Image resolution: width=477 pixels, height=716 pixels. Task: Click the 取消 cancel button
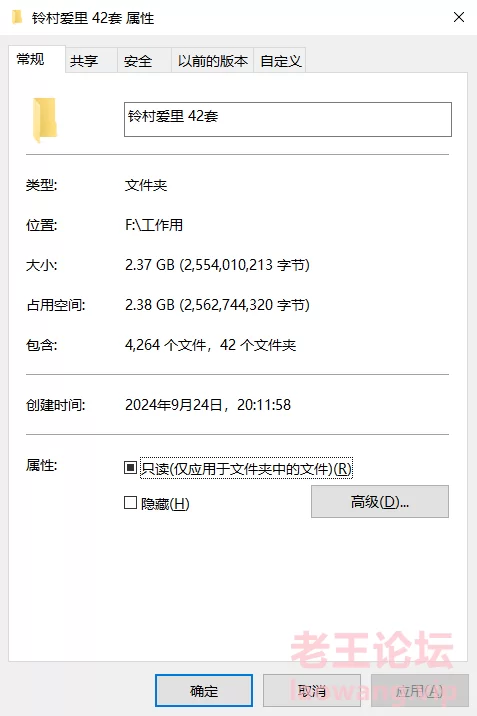tap(312, 690)
